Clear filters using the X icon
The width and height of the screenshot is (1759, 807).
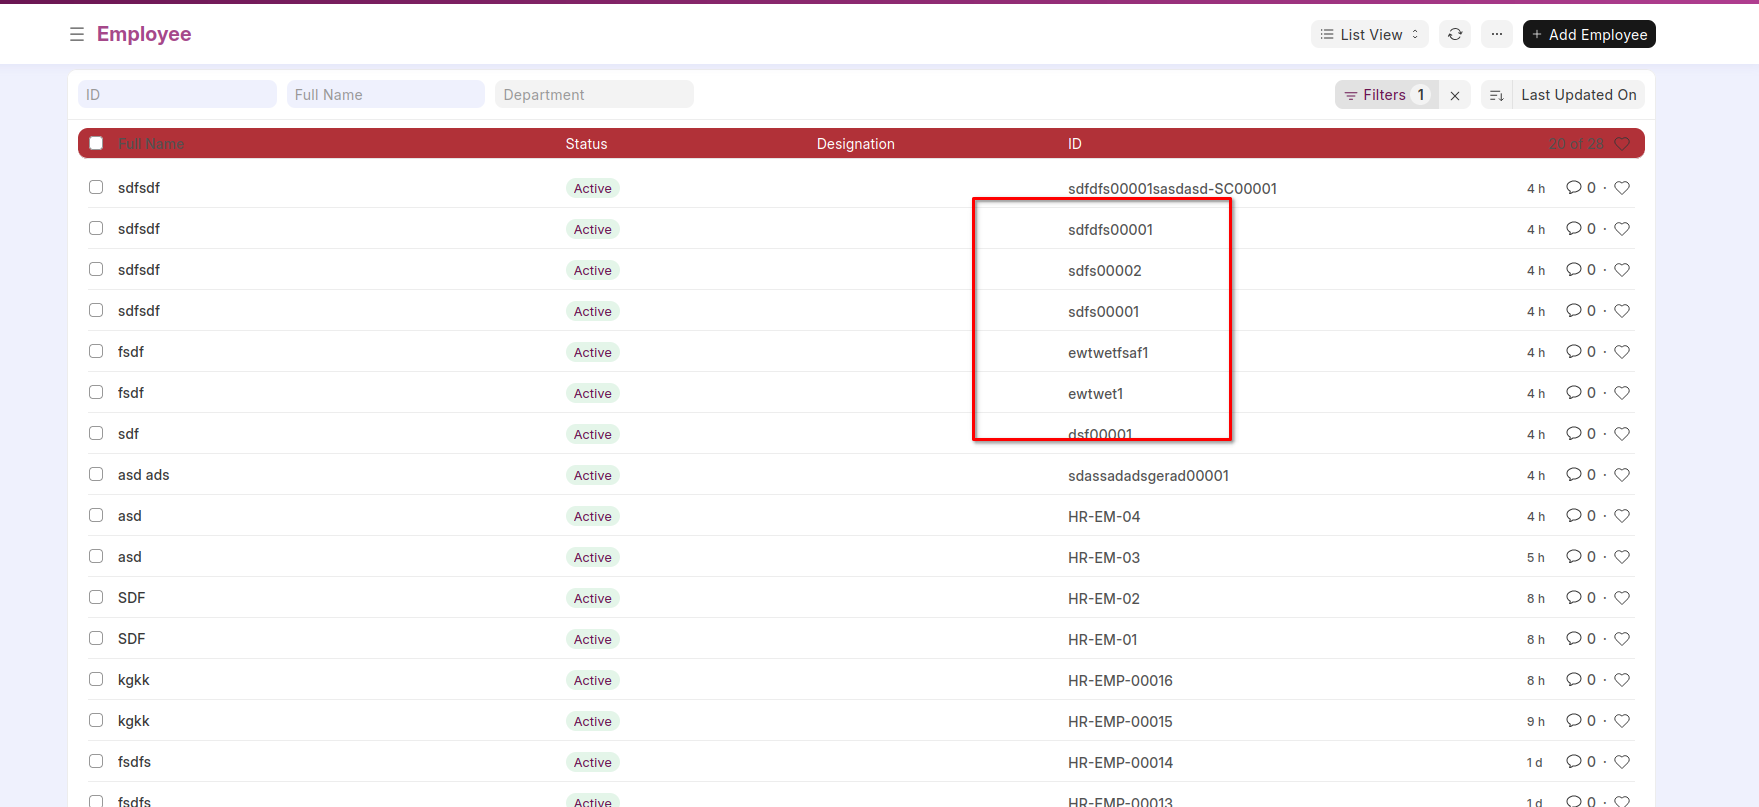(x=1455, y=95)
